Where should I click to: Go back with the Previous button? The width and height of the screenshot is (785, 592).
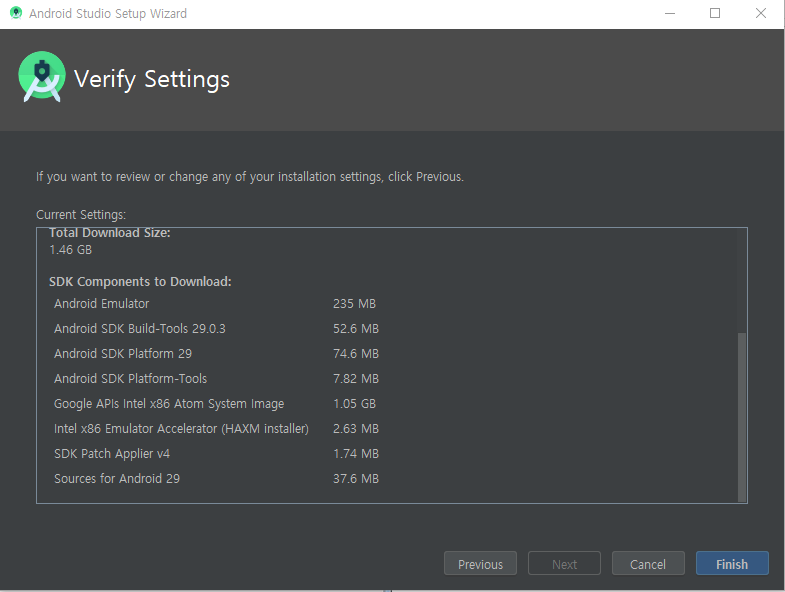pyautogui.click(x=480, y=563)
